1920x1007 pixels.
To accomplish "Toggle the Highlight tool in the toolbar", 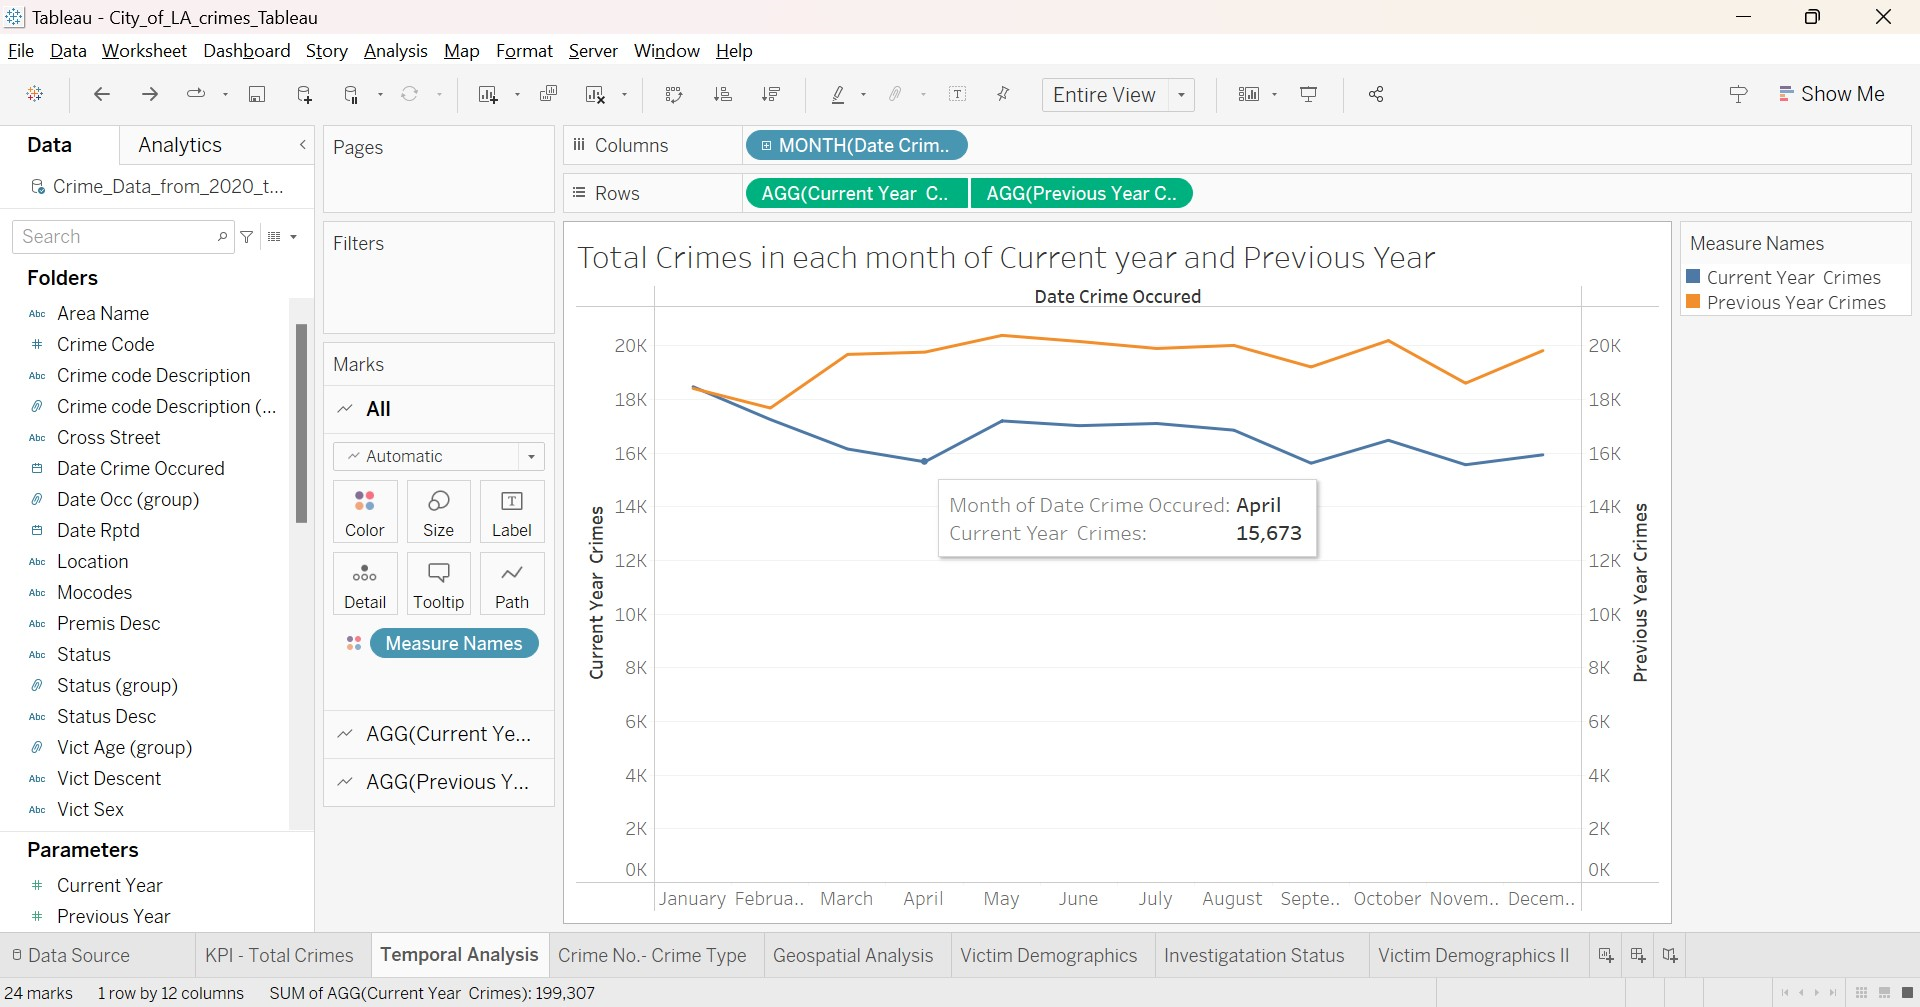I will point(840,94).
